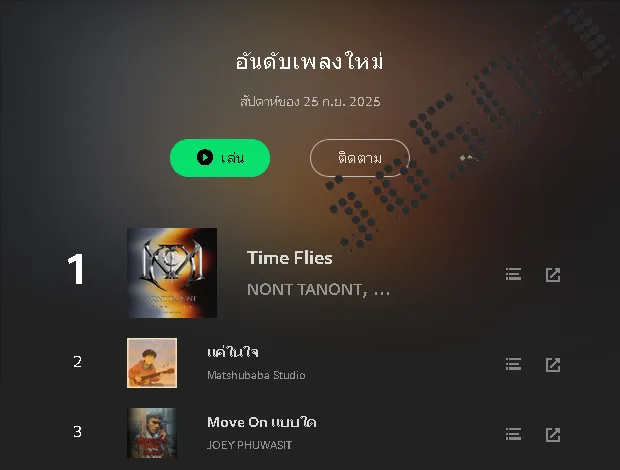Select the แค่ในใจ song title
Viewport: 620px width, 470px height.
coord(233,351)
